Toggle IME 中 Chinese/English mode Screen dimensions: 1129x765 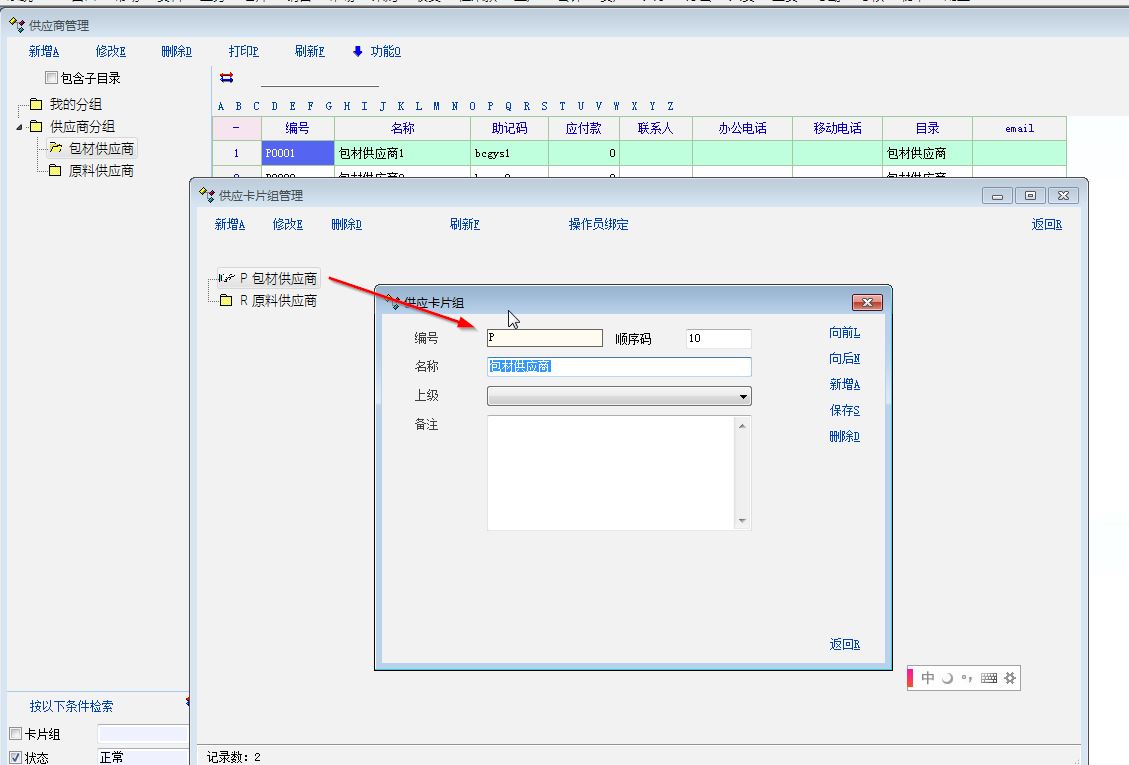tap(928, 678)
